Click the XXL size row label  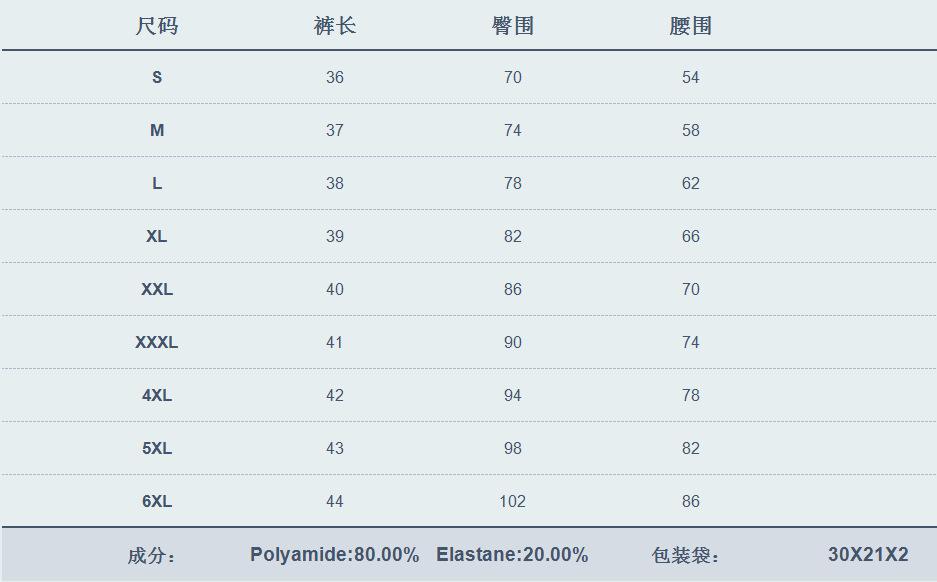click(x=157, y=289)
